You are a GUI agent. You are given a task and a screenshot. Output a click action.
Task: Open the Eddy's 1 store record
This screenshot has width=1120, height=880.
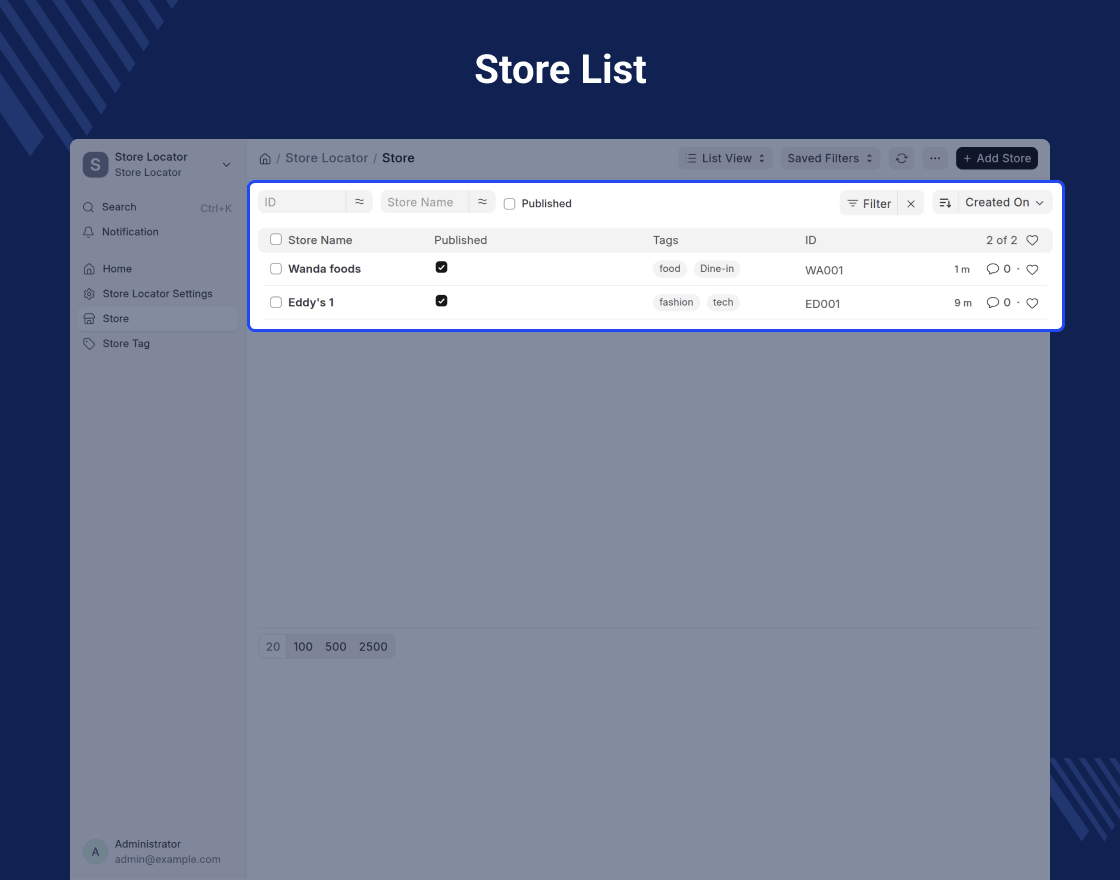(x=311, y=303)
